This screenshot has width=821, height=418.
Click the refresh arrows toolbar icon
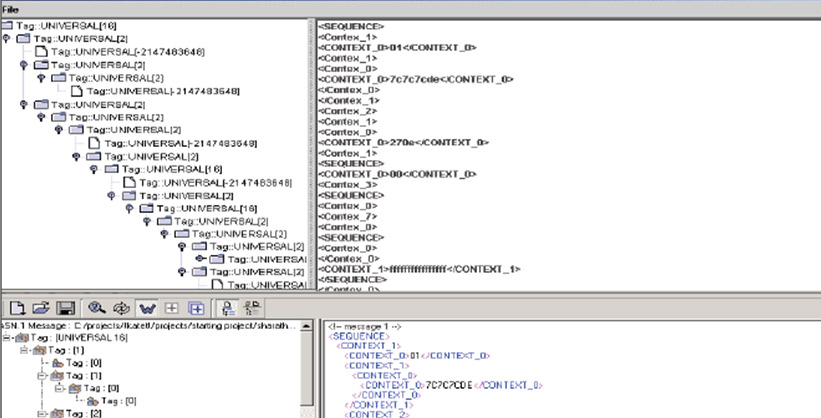click(122, 309)
